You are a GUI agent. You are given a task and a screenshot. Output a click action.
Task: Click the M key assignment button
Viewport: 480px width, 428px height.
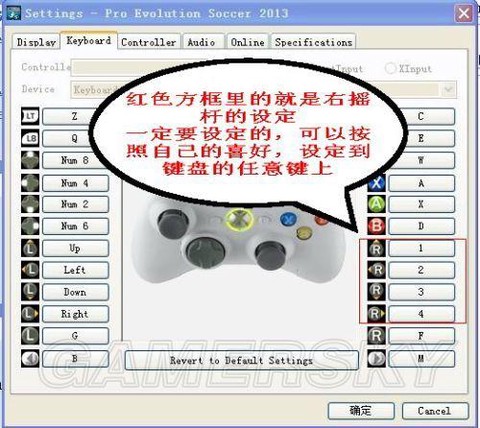pos(421,359)
